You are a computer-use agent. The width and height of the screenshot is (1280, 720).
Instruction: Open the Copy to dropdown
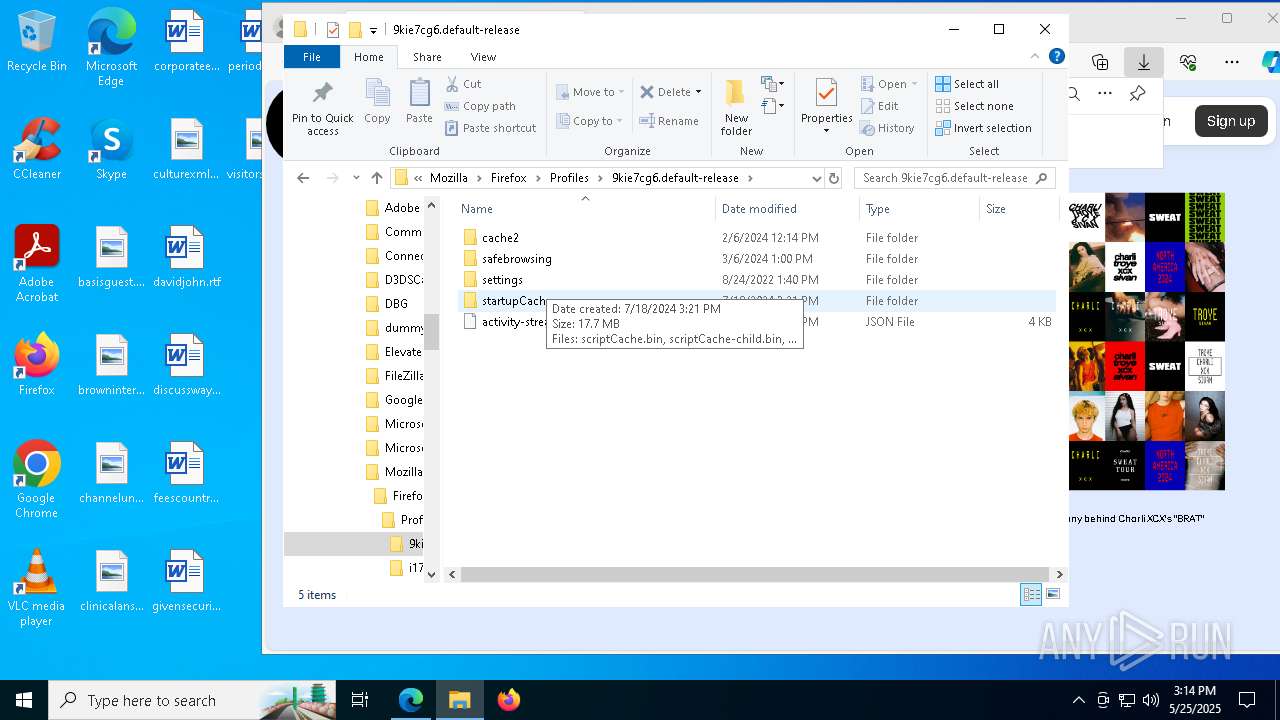point(590,121)
